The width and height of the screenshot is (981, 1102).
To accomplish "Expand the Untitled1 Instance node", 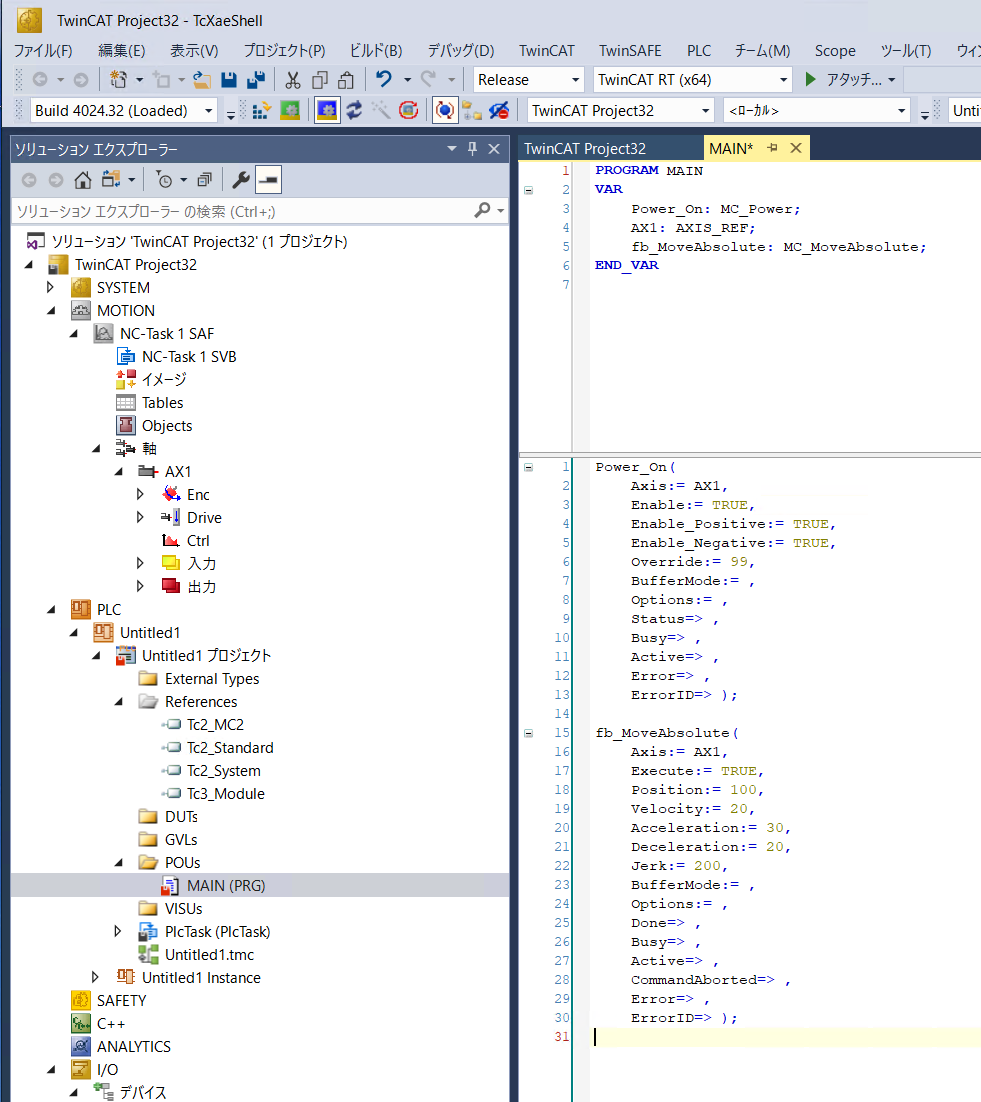I will (x=95, y=977).
